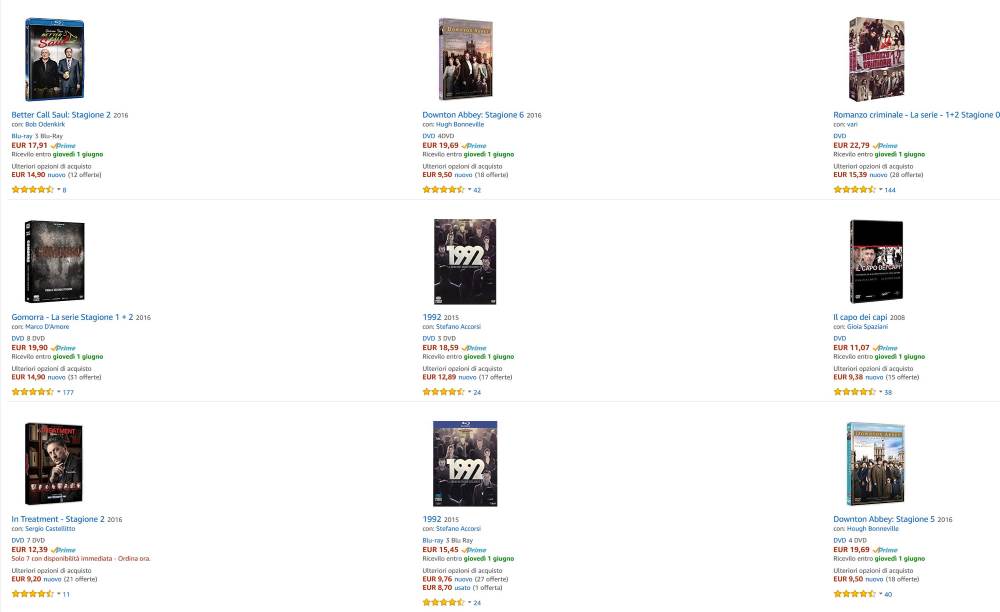This screenshot has width=1000, height=612.
Task: Click the Prime badge beside EUR 12,39
Action: pyautogui.click(x=63, y=550)
